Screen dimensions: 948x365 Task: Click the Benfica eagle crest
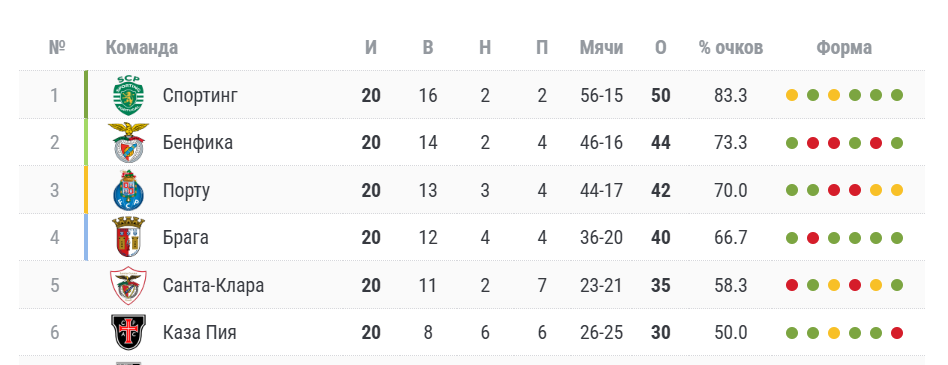[x=128, y=143]
